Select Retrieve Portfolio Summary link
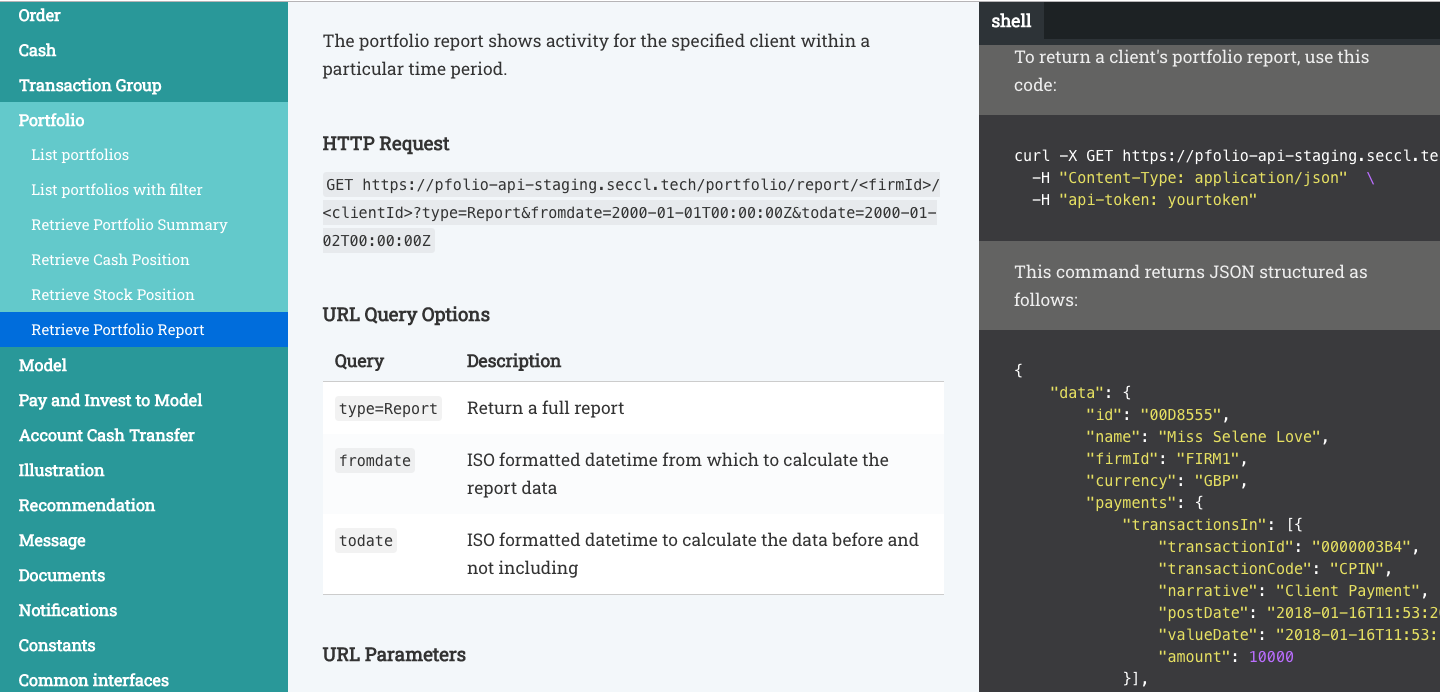The width and height of the screenshot is (1440, 692). coord(129,225)
